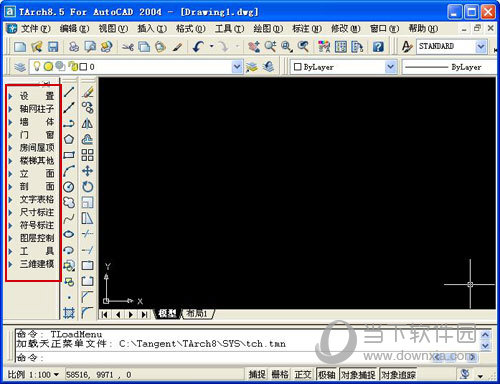Click the Zoom Realtime magnifier icon
The image size is (500, 385).
[x=270, y=47]
